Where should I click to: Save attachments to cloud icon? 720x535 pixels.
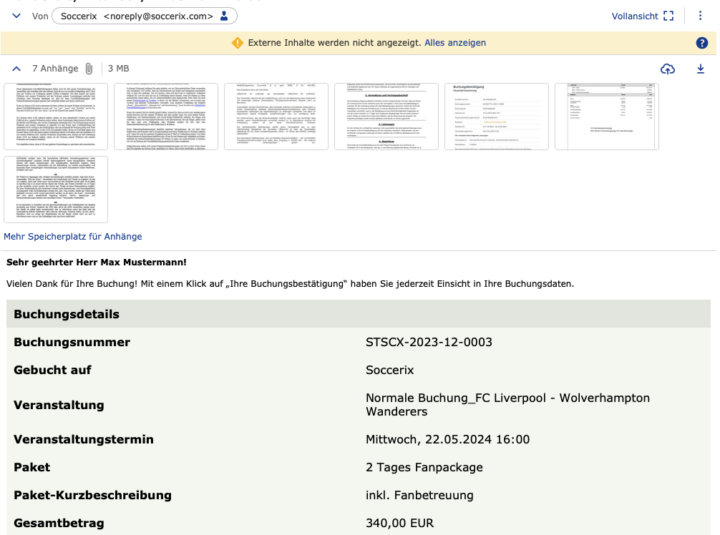[x=668, y=69]
